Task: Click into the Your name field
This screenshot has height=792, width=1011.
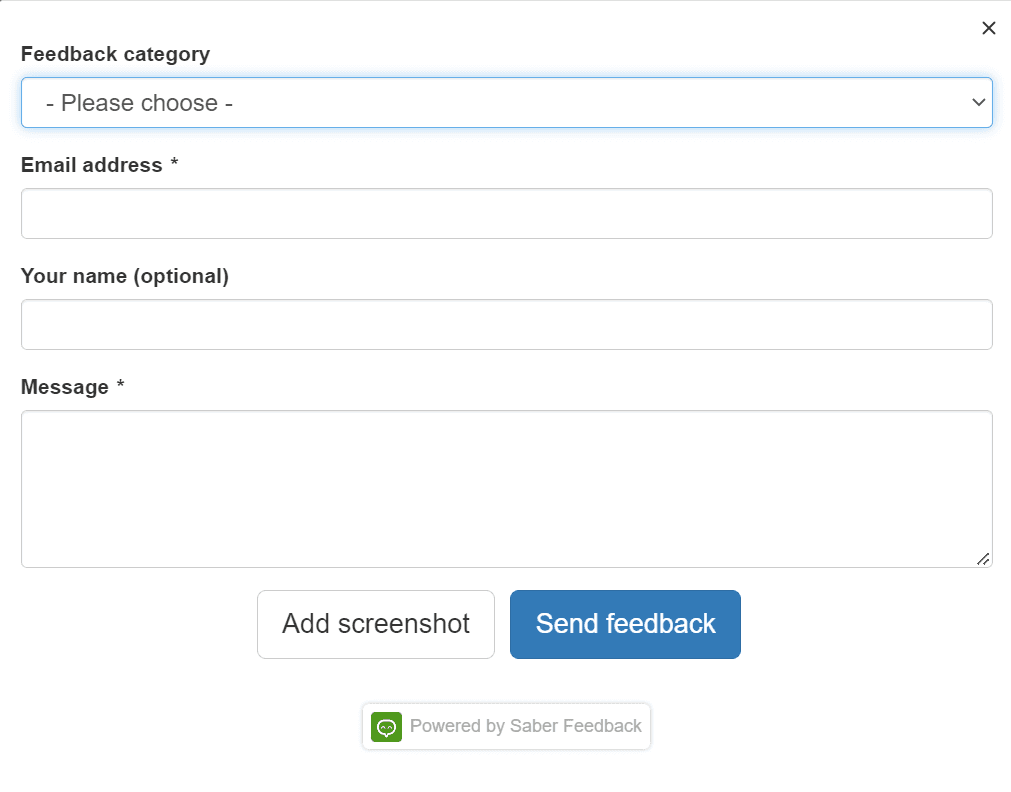Action: click(506, 325)
